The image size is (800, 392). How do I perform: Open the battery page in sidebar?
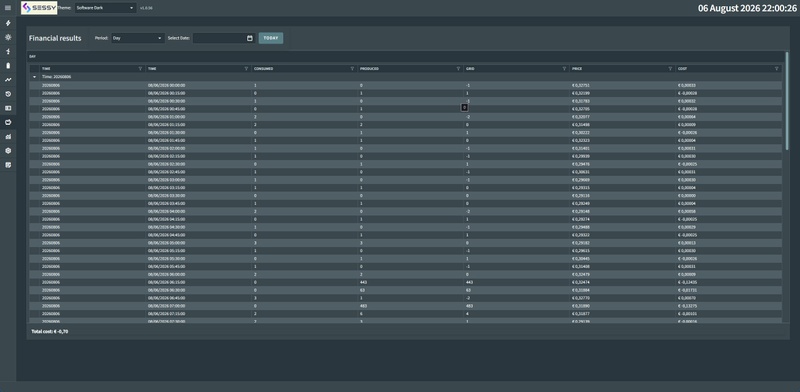tap(8, 65)
